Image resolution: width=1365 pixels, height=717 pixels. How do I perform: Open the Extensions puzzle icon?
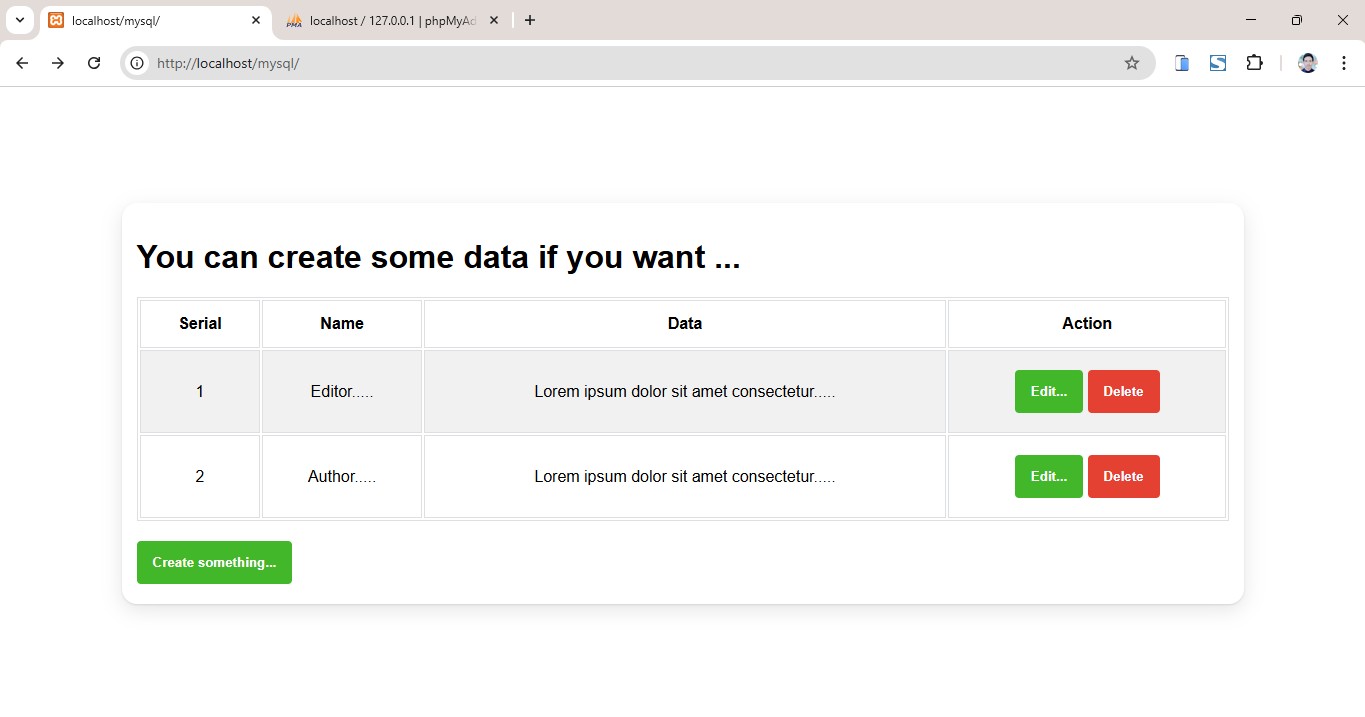coord(1254,63)
